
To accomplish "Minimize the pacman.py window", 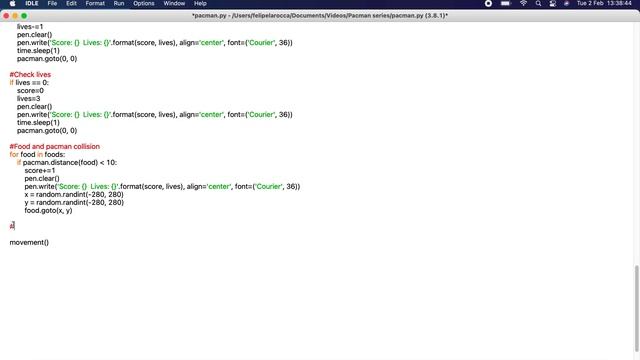I will pos(15,16).
